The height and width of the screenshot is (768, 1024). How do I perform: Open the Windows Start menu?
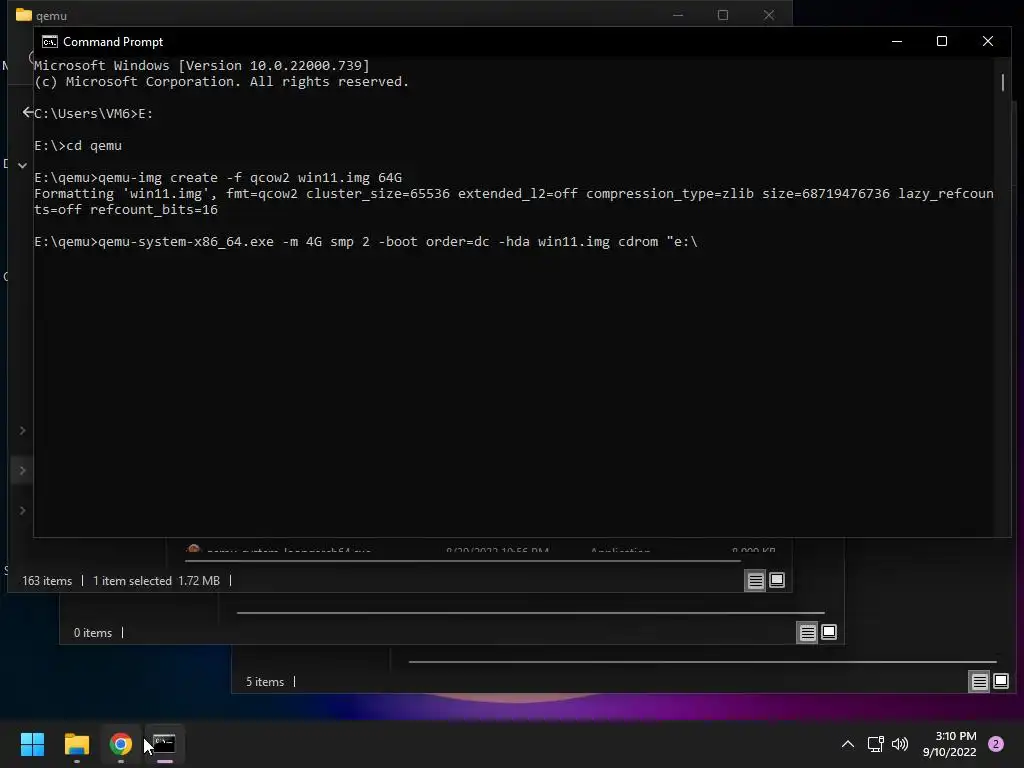point(32,744)
